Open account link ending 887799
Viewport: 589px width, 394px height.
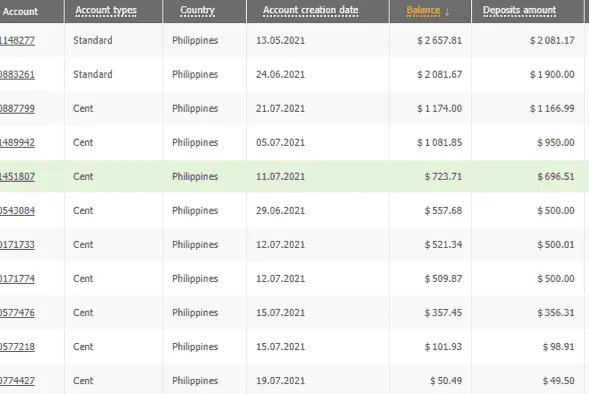tap(17, 109)
